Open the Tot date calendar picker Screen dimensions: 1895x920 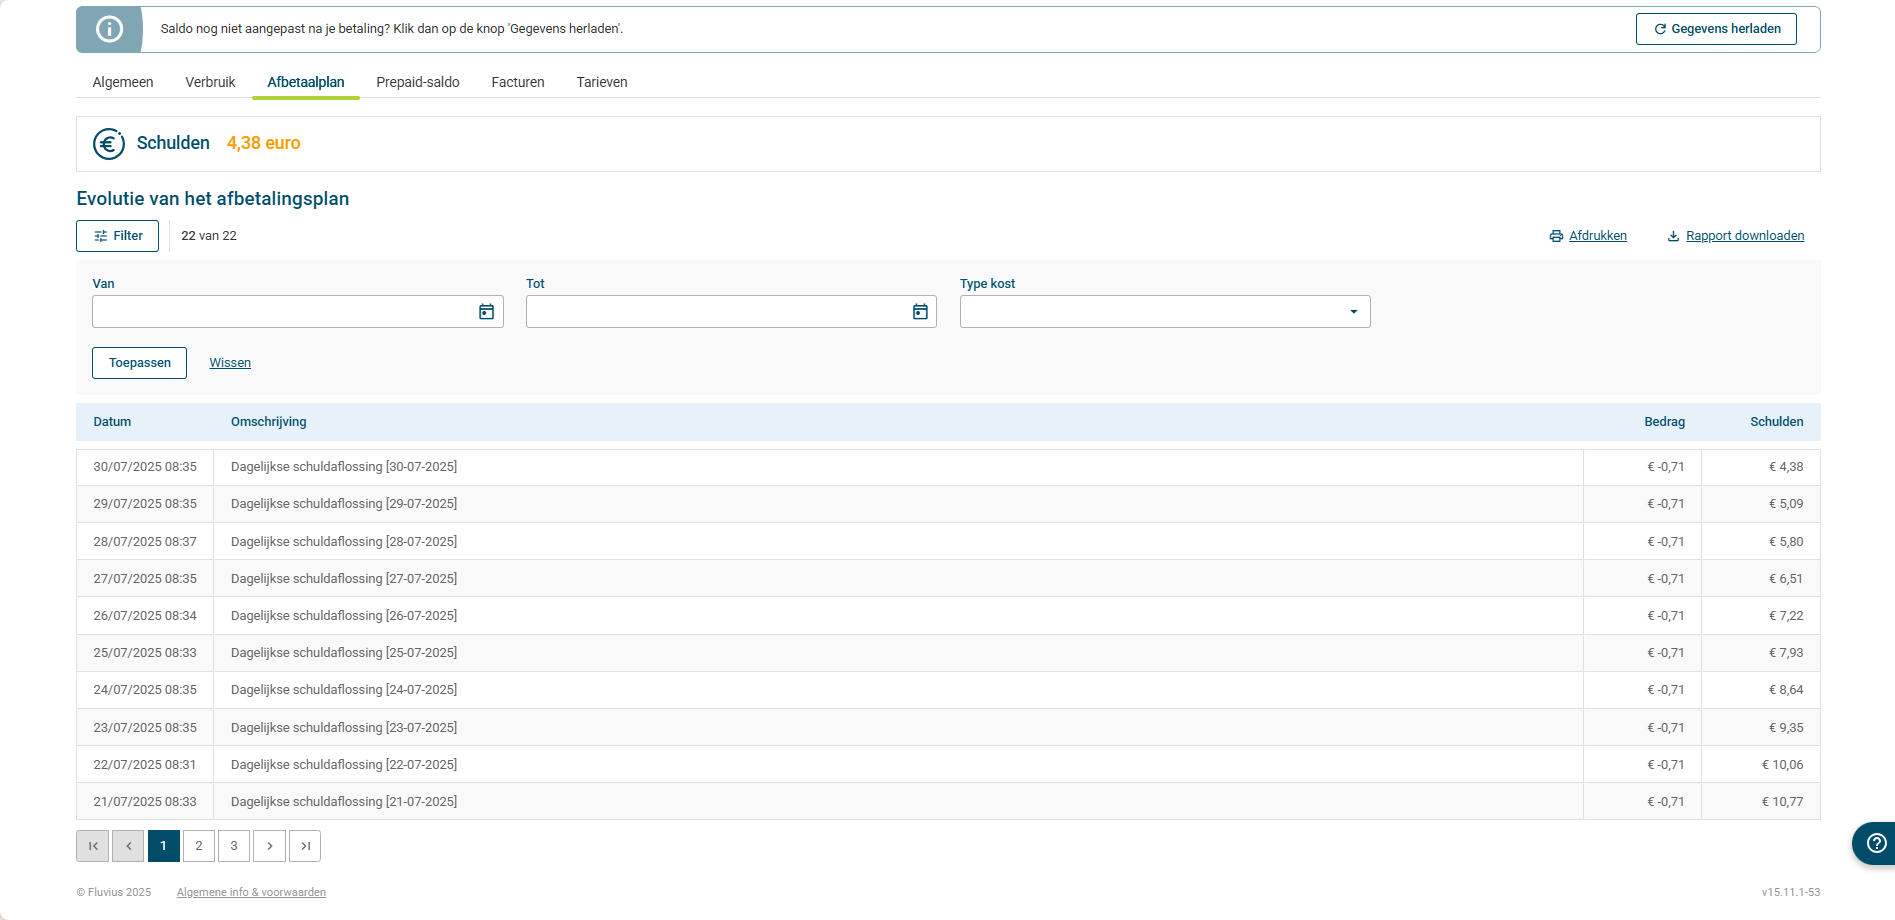click(920, 312)
